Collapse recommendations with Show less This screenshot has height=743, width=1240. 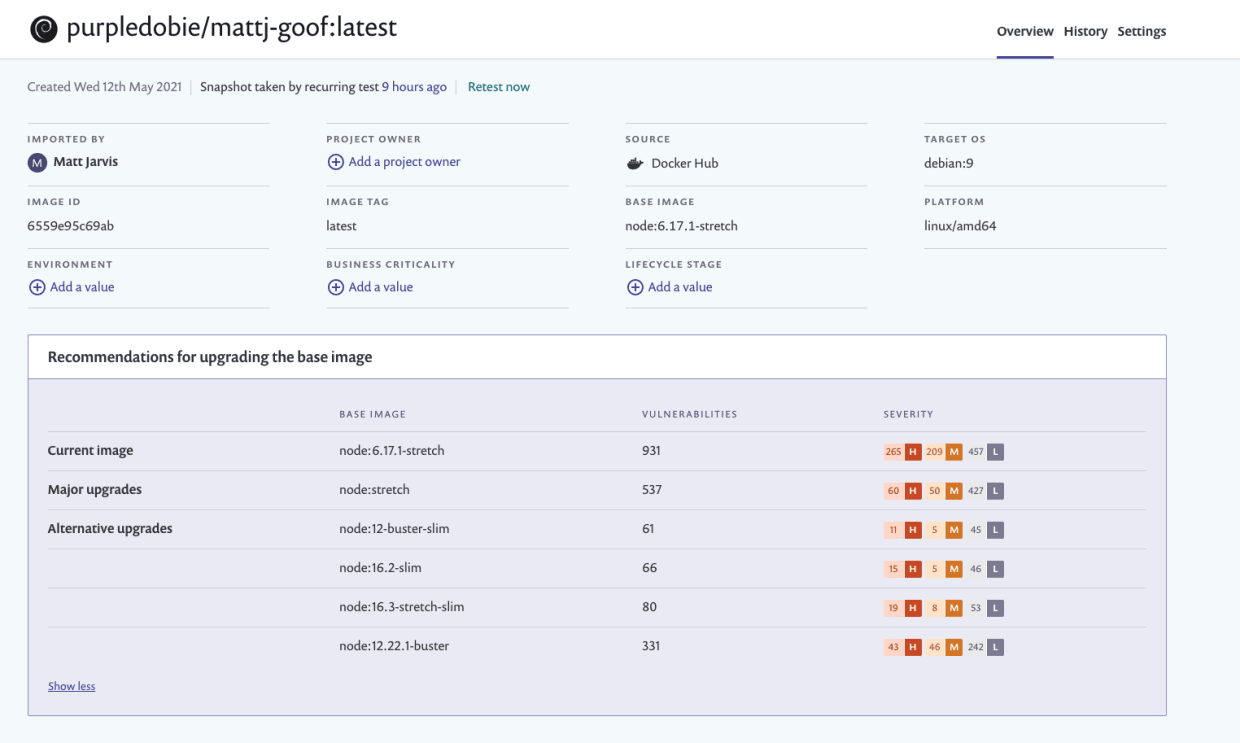72,686
